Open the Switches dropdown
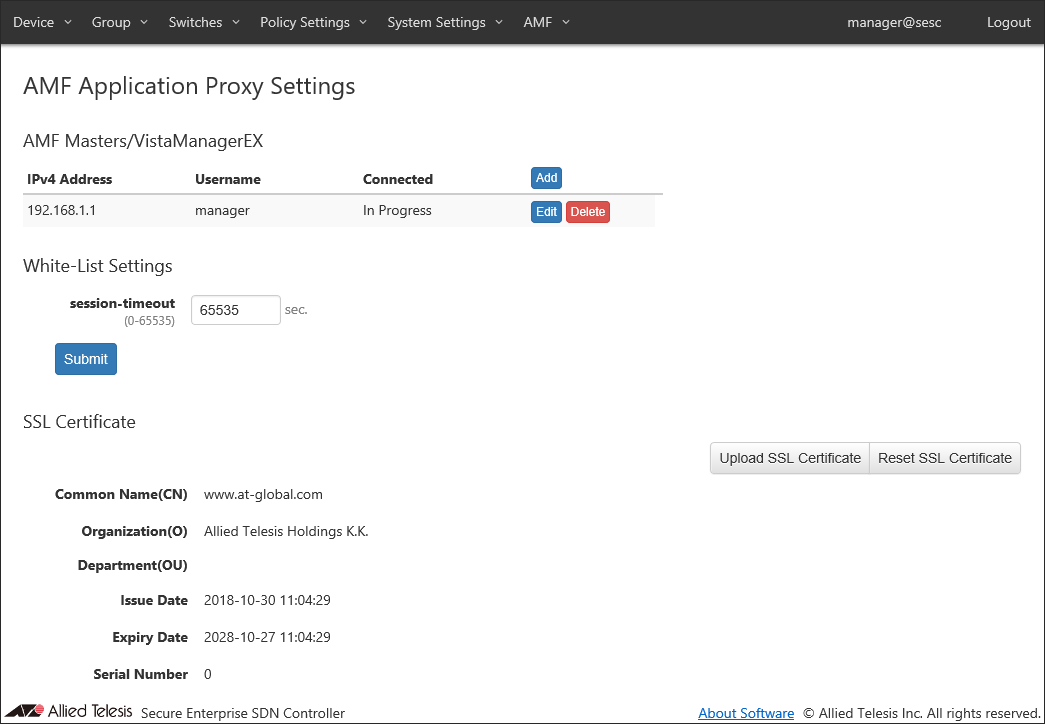1045x724 pixels. [204, 22]
